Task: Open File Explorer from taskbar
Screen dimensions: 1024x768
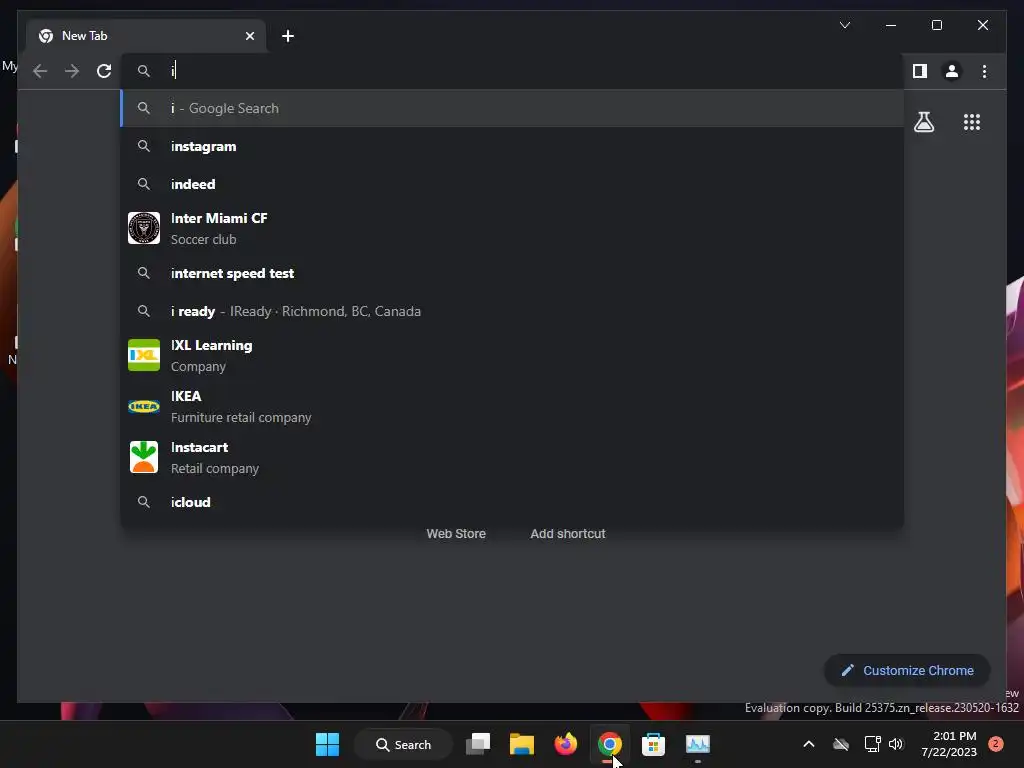Action: [x=522, y=744]
